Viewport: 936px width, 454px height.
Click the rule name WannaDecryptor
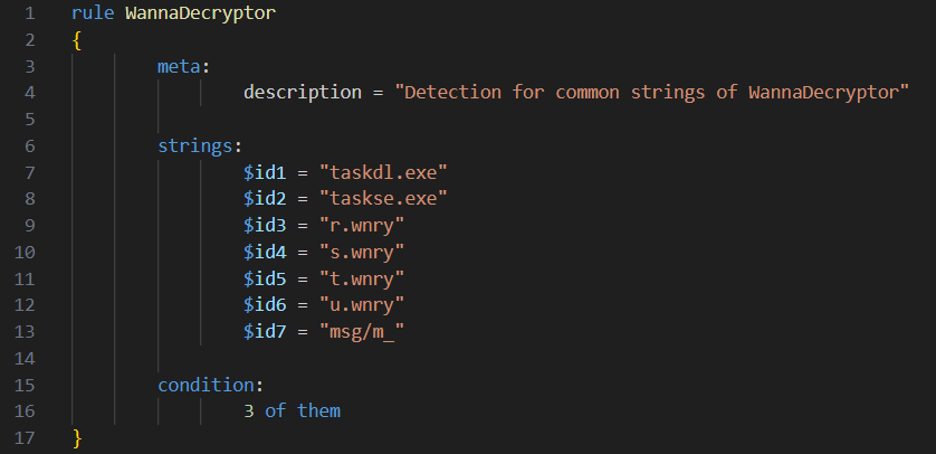click(x=201, y=13)
